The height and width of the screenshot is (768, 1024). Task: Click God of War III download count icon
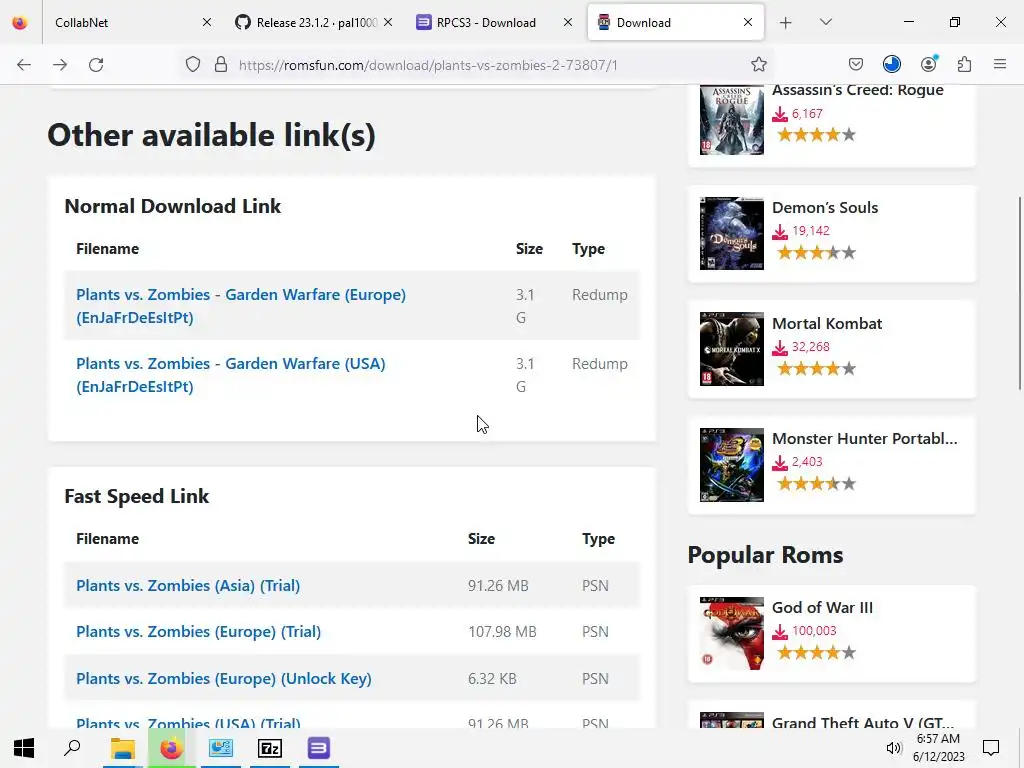780,632
